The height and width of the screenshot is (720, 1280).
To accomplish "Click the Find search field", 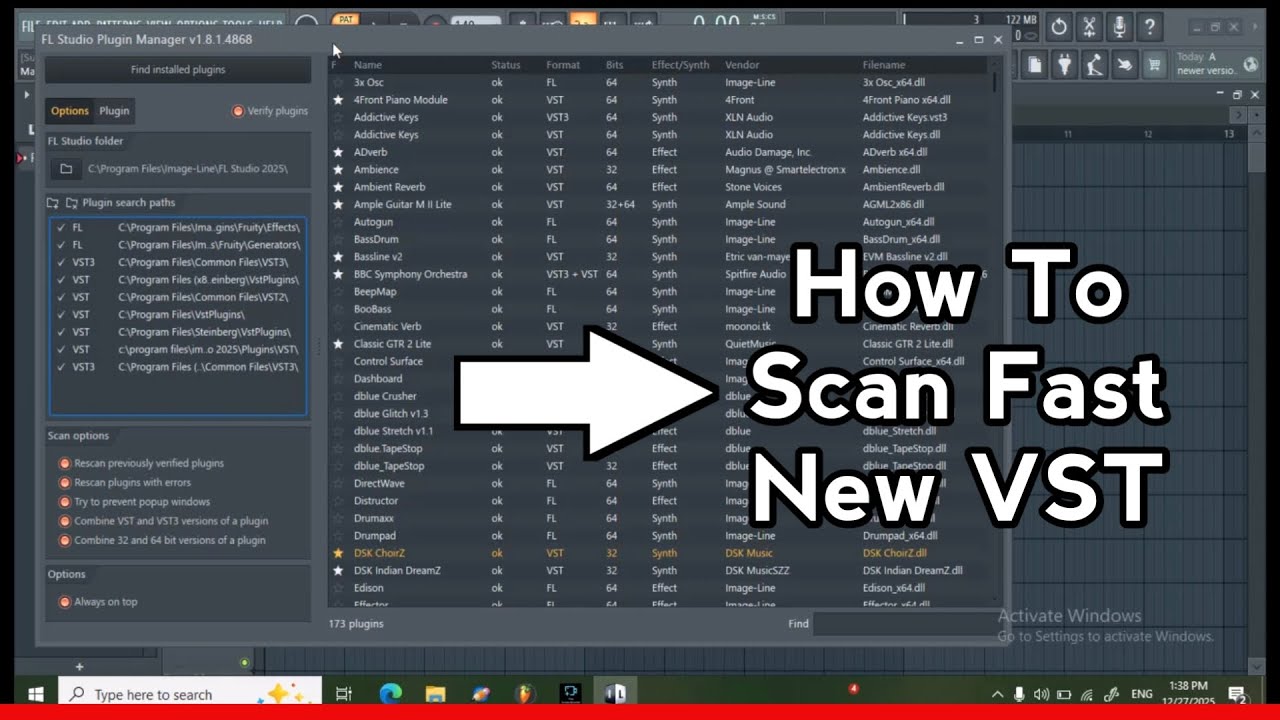I will tap(905, 624).
